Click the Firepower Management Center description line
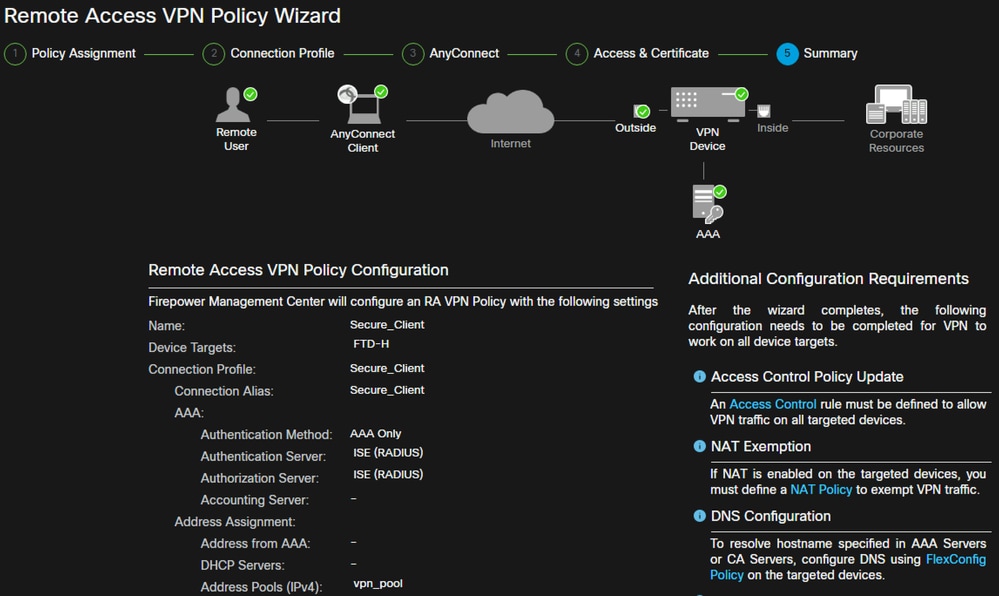Image resolution: width=999 pixels, height=596 pixels. (x=403, y=302)
